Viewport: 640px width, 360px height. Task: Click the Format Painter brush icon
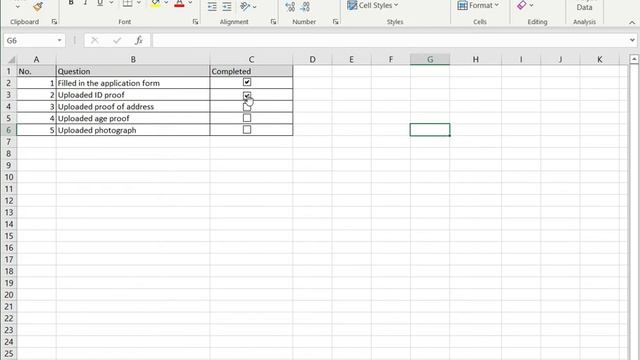click(38, 6)
